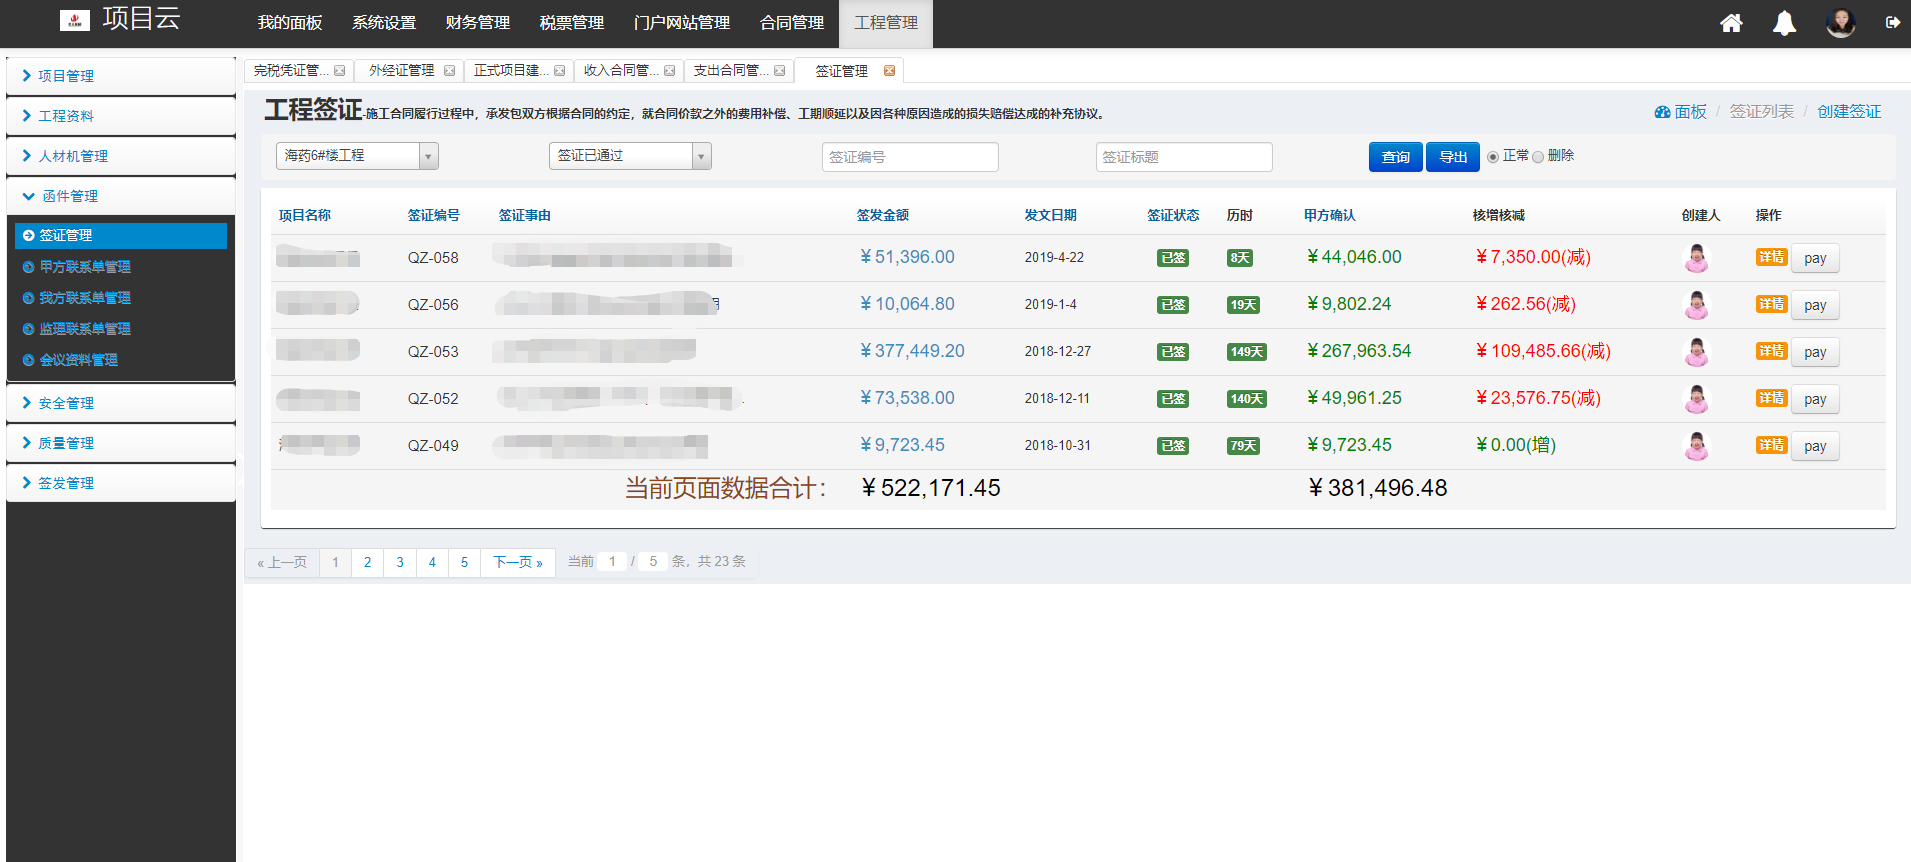Open 详情 badge for row QZ-052
Viewport: 1911px width, 862px height.
[x=1771, y=398]
